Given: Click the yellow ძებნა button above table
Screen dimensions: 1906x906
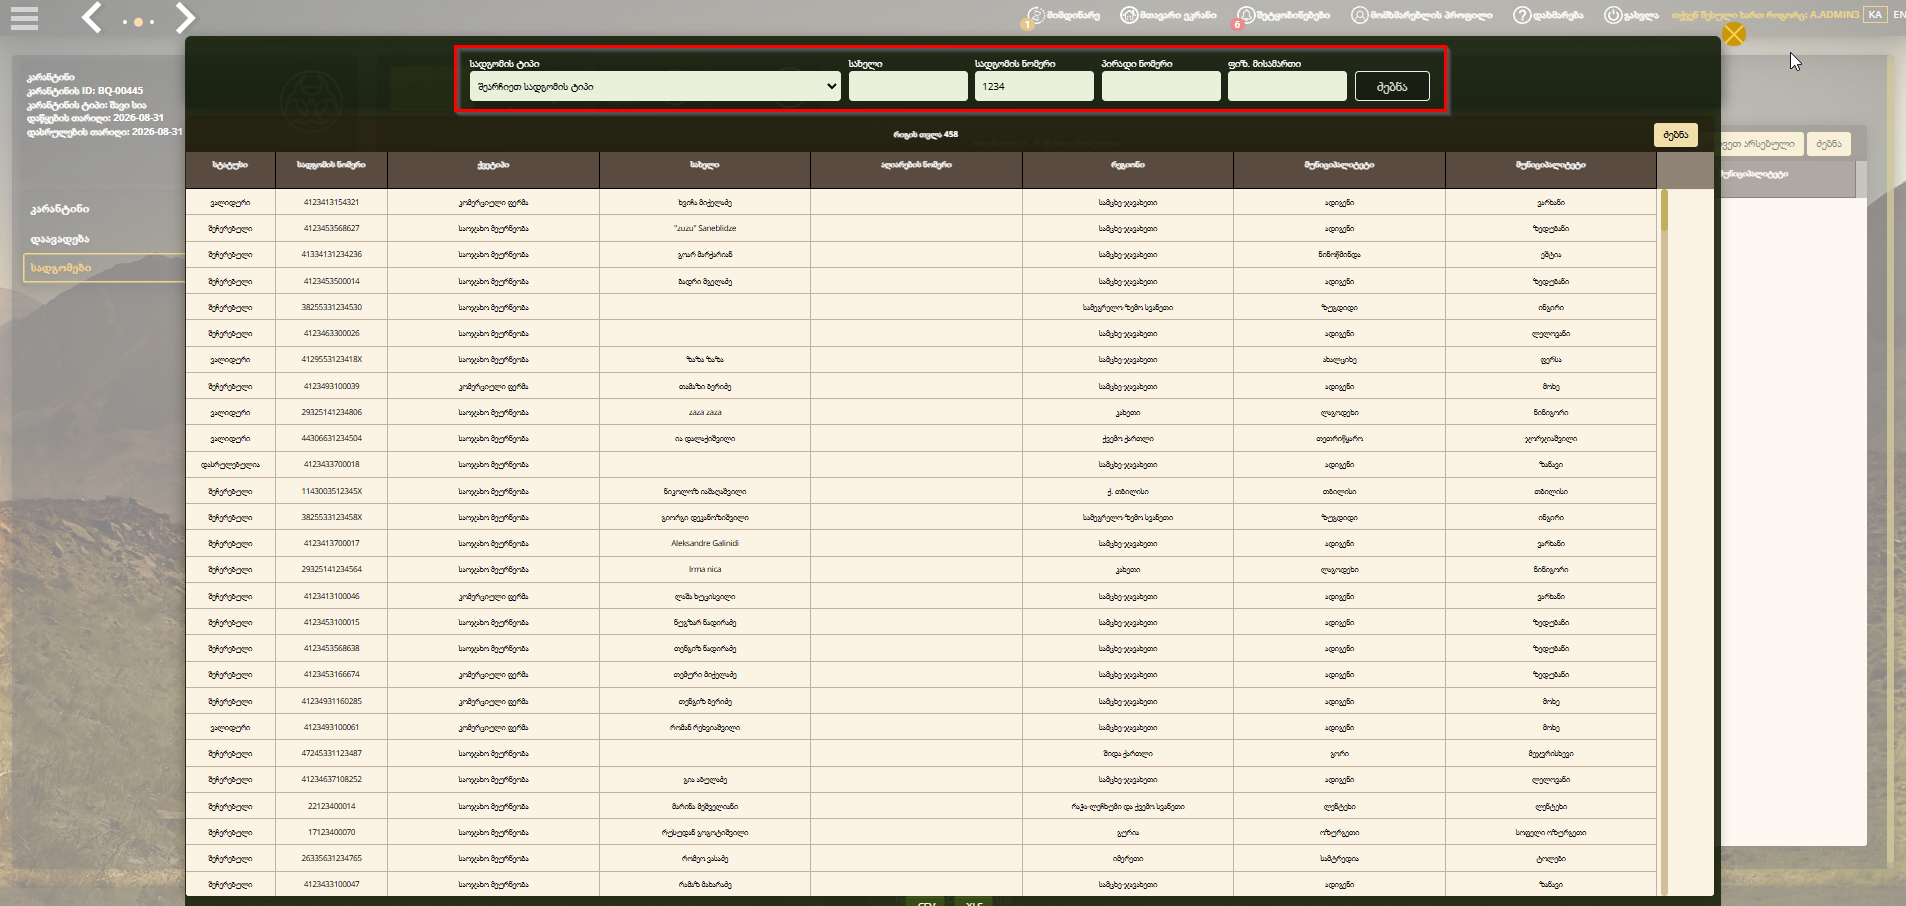Looking at the screenshot, I should coord(1676,135).
